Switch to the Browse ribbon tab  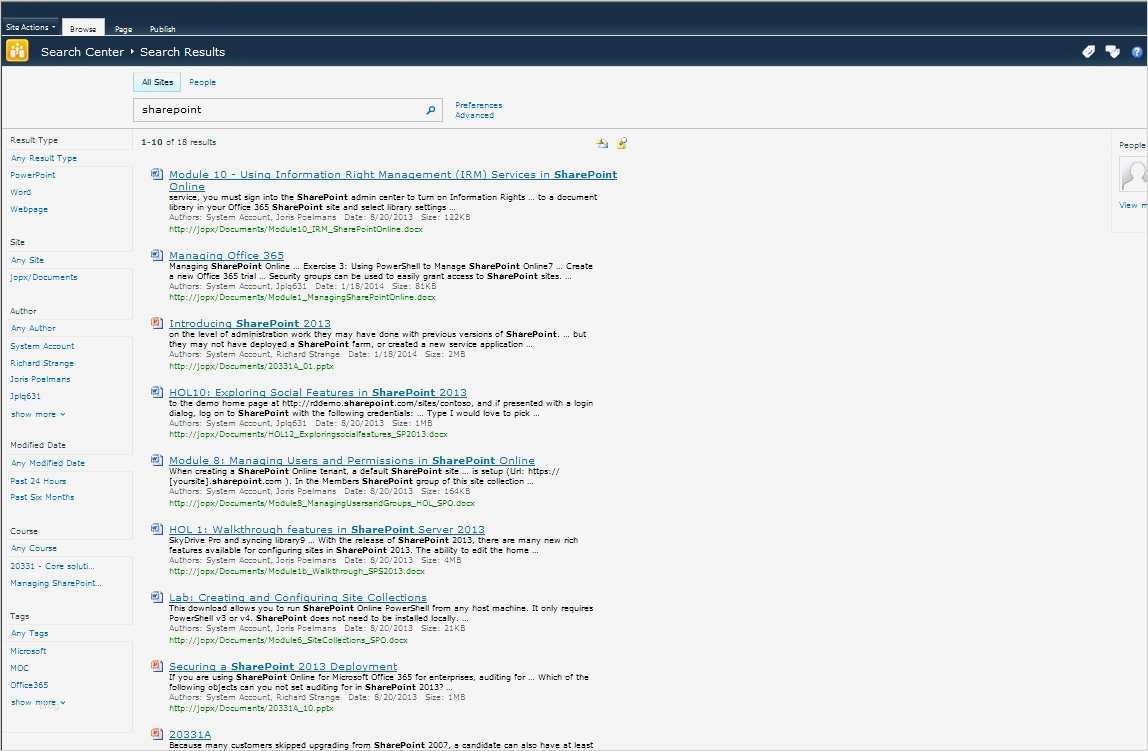pyautogui.click(x=83, y=29)
